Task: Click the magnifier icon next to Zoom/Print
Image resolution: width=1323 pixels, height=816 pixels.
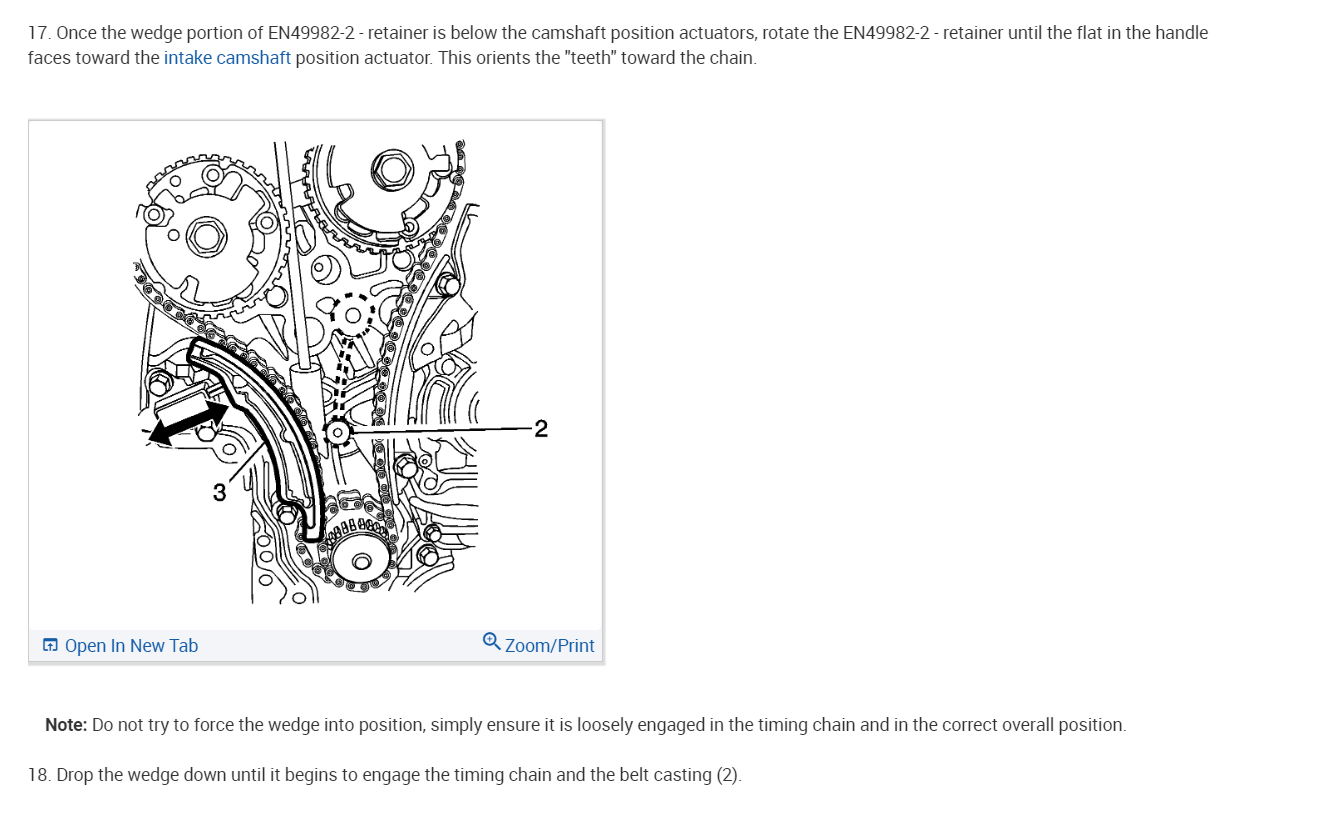Action: point(491,641)
